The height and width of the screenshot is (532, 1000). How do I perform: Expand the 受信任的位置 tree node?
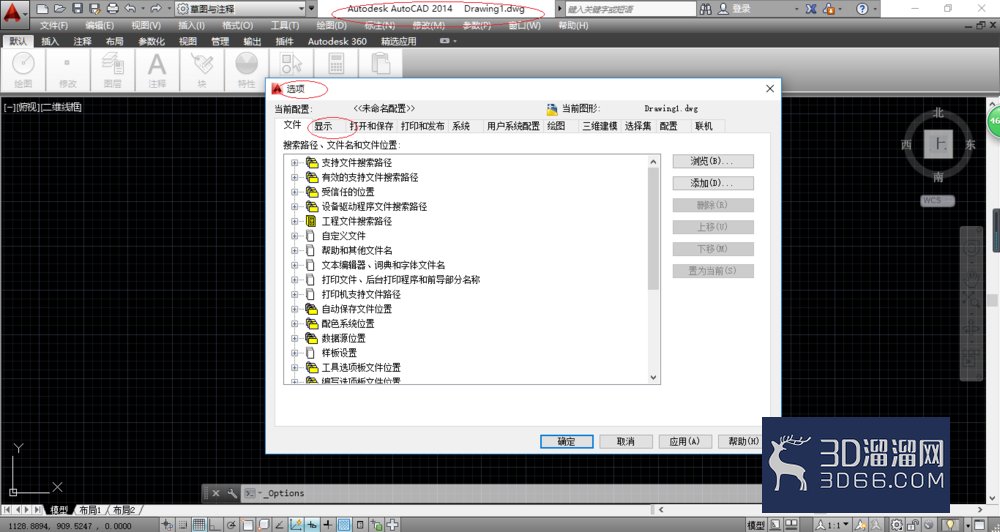[295, 192]
